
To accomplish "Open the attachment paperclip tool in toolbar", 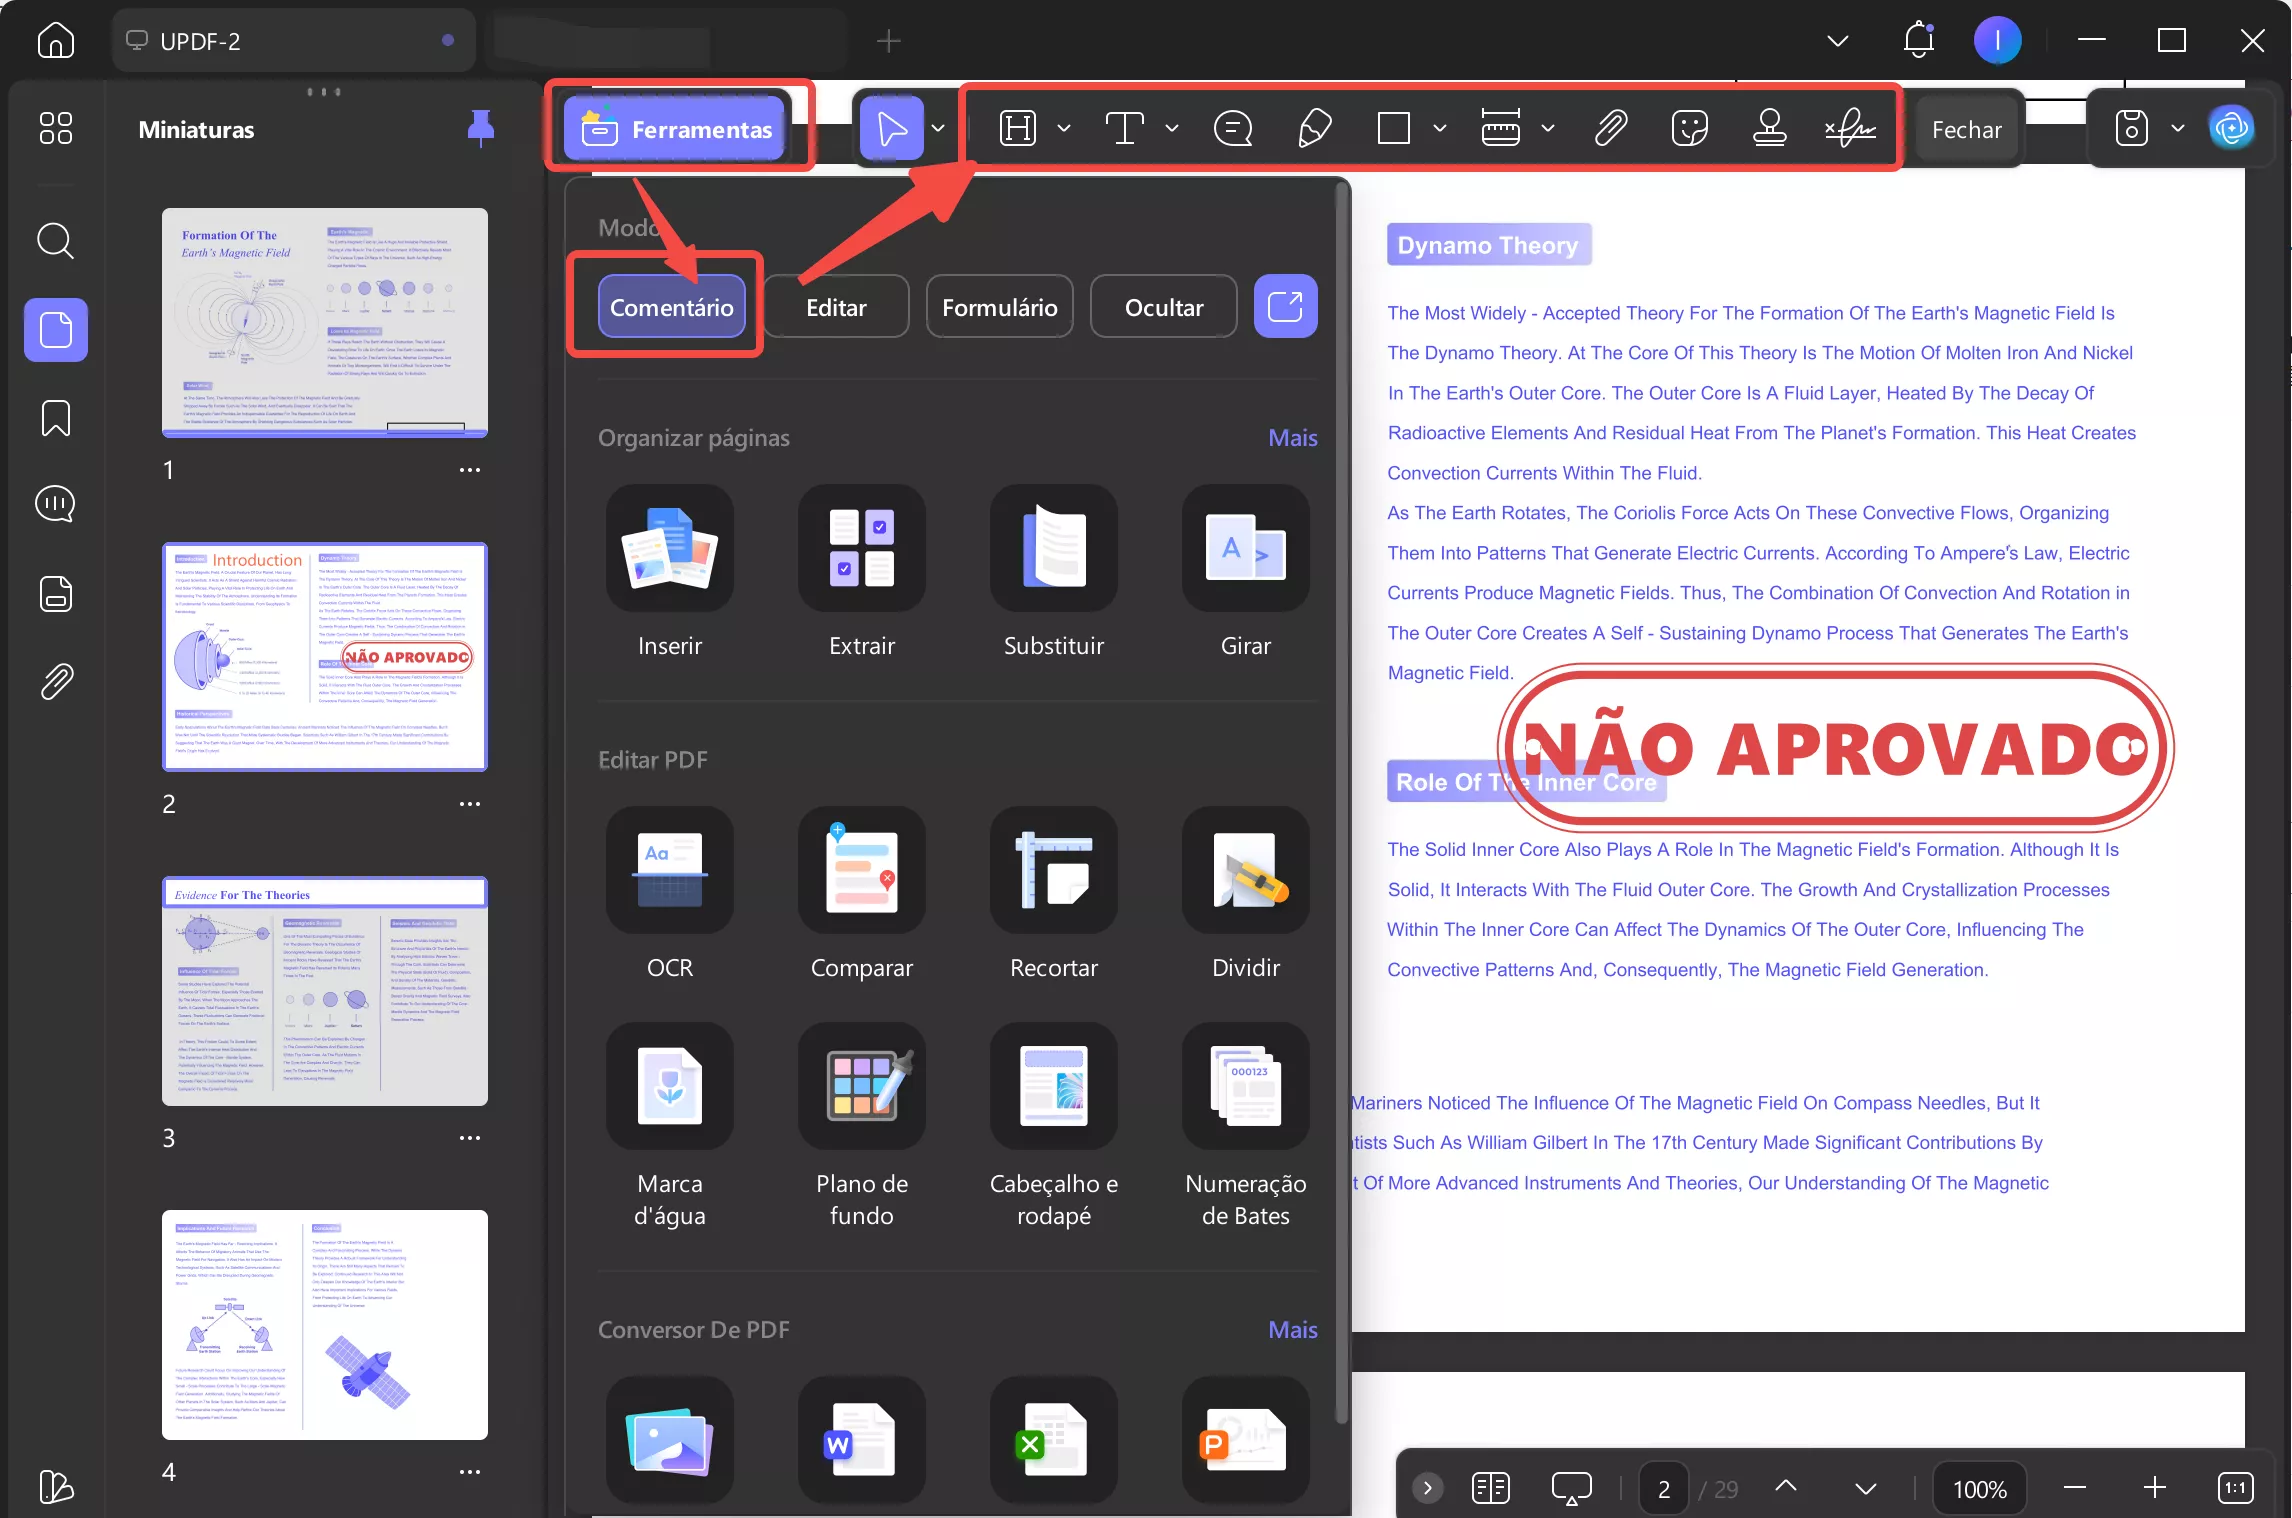I will (x=1610, y=128).
